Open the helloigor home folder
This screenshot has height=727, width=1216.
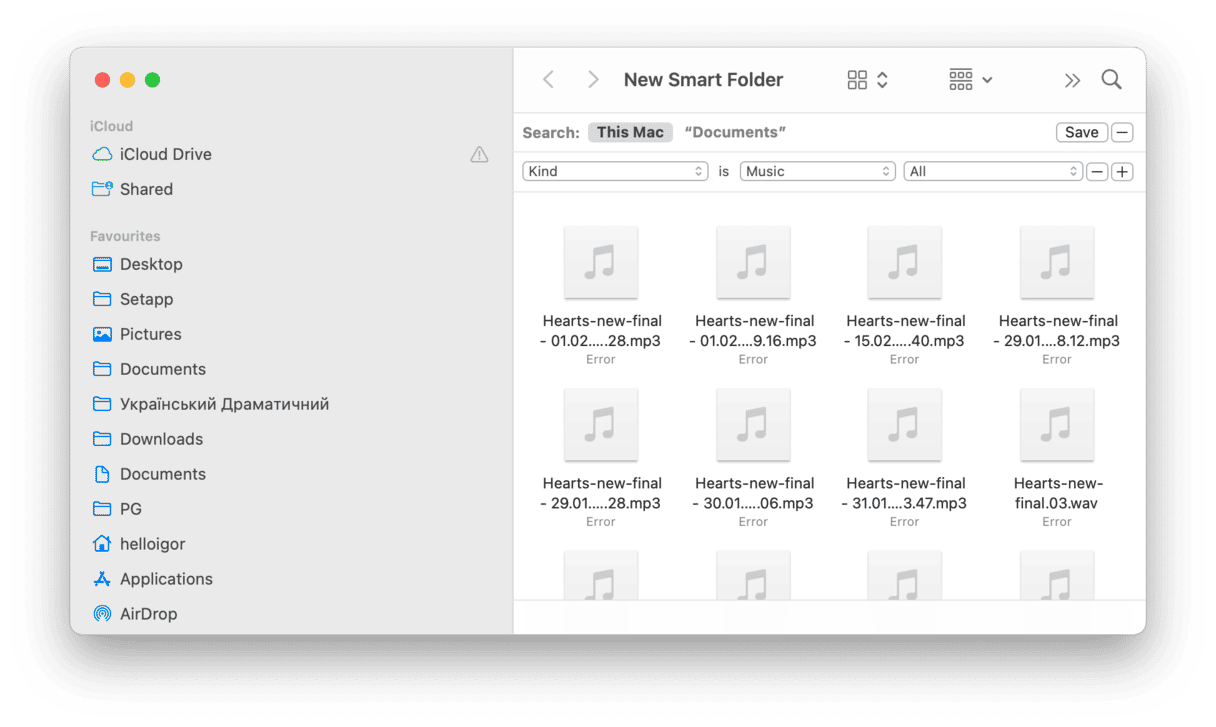(x=152, y=544)
